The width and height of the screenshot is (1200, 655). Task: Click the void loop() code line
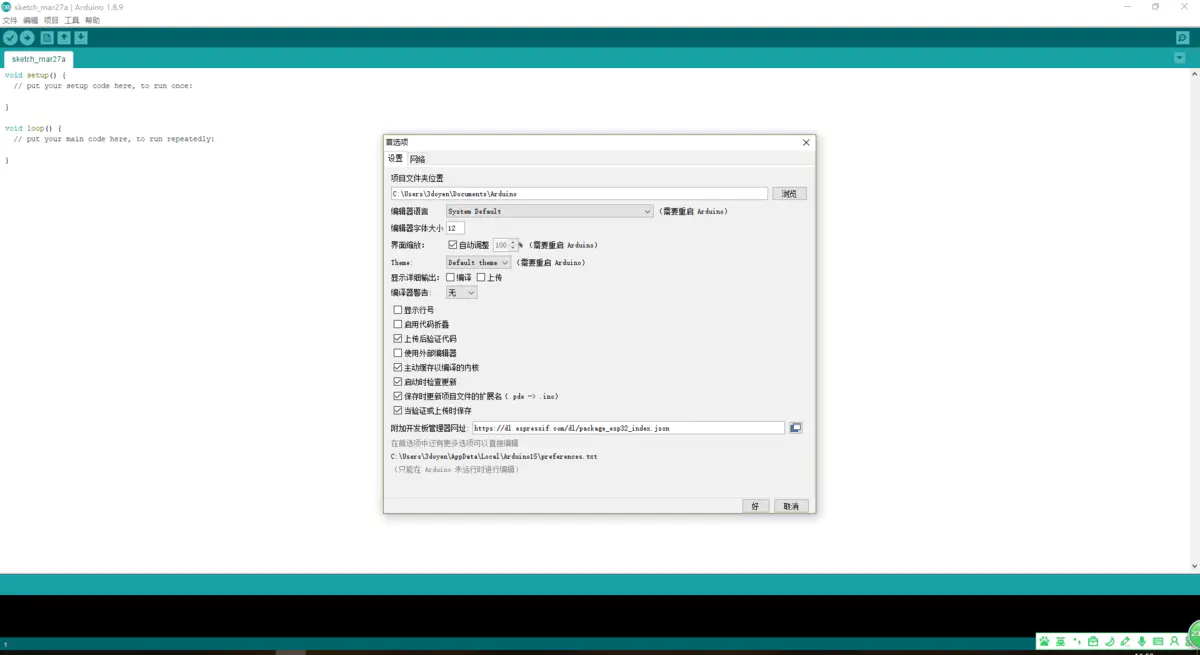(x=33, y=128)
